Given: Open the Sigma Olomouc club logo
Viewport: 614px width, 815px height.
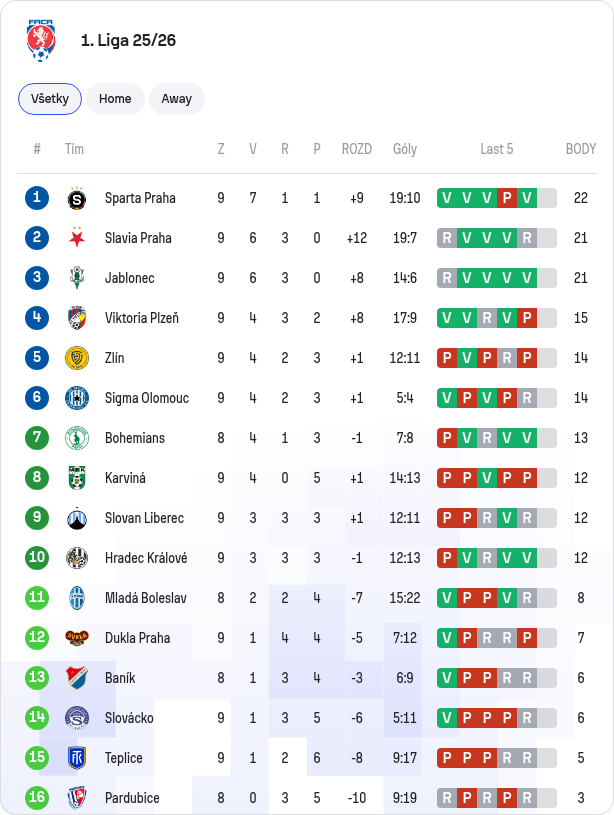Looking at the screenshot, I should pyautogui.click(x=77, y=398).
